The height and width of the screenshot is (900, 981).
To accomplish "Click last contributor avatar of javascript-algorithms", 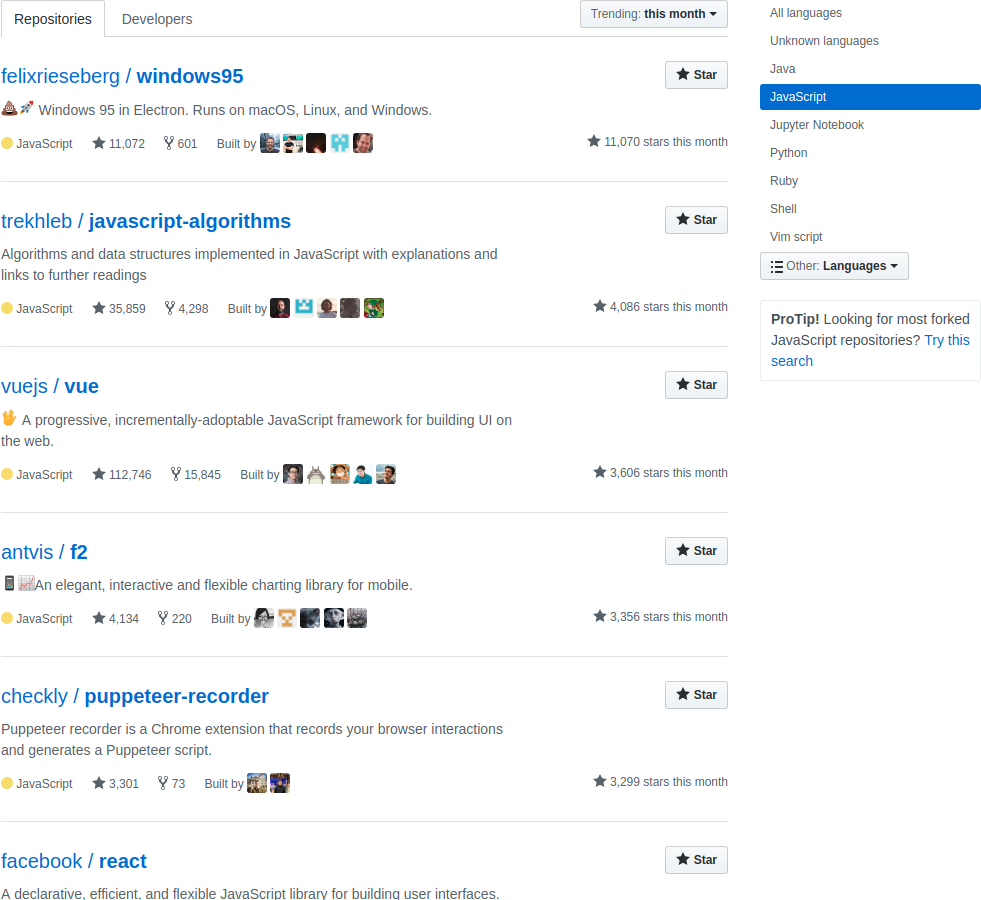I will (x=374, y=308).
